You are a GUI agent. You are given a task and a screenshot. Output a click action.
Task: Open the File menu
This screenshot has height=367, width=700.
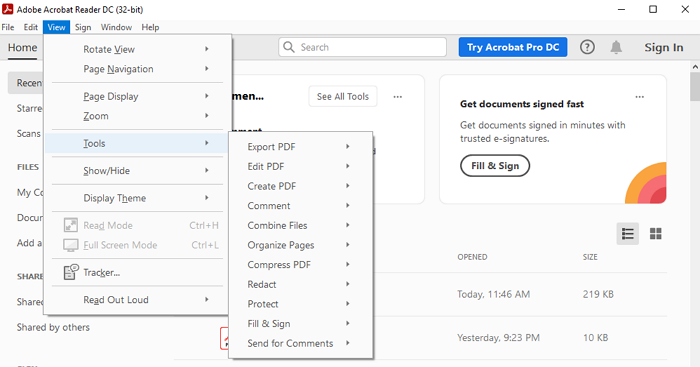click(8, 27)
